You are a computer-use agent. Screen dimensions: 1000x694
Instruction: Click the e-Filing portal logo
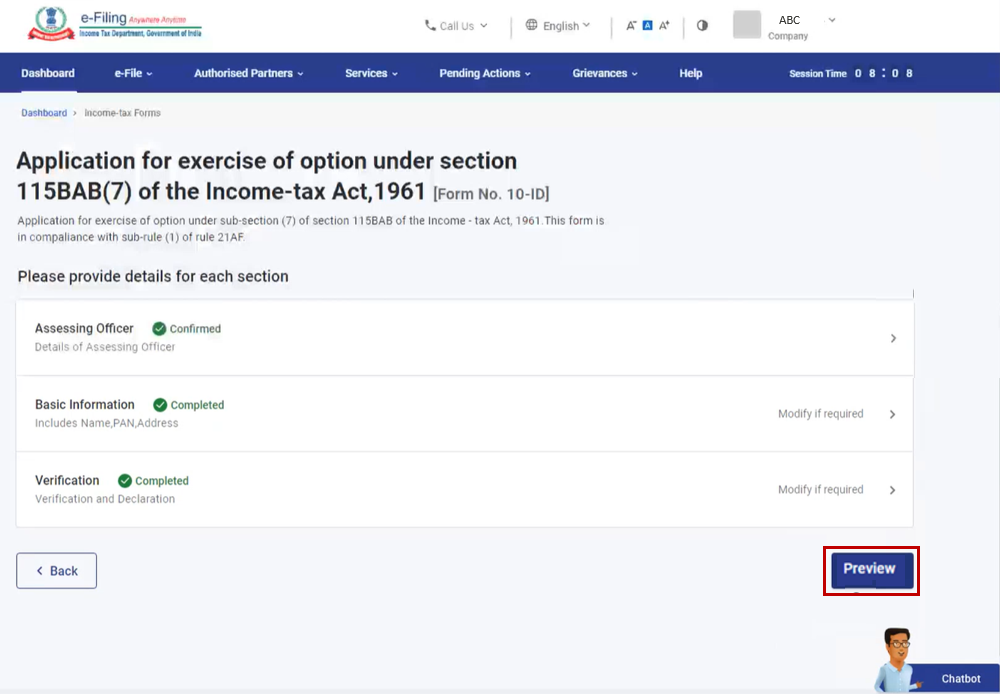pos(113,25)
